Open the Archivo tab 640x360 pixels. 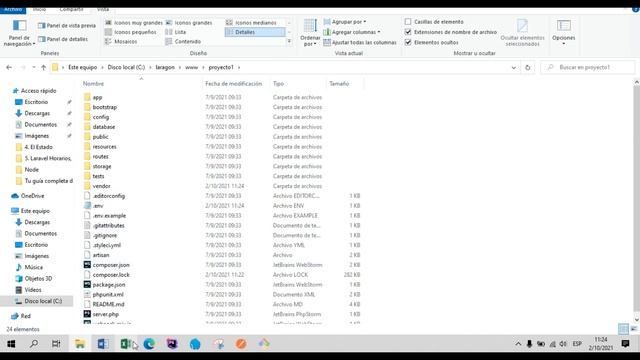tap(13, 9)
